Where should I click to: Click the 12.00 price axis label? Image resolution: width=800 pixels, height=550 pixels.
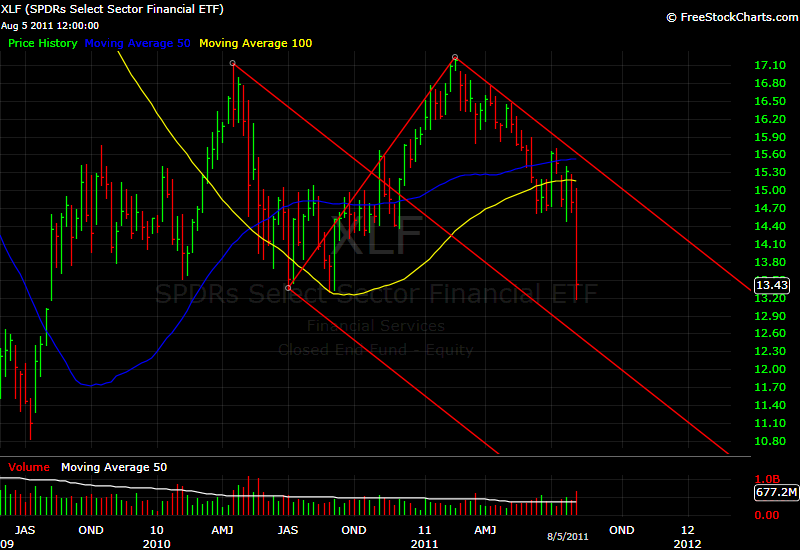click(x=770, y=369)
